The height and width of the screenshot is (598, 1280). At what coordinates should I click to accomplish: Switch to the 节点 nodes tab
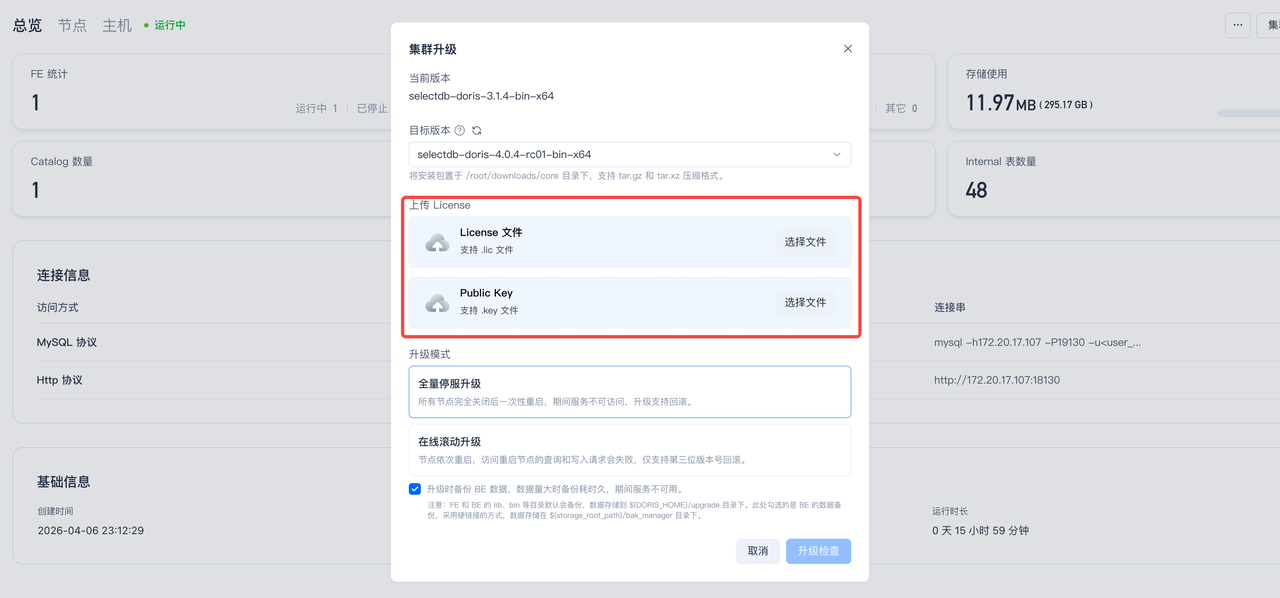72,25
